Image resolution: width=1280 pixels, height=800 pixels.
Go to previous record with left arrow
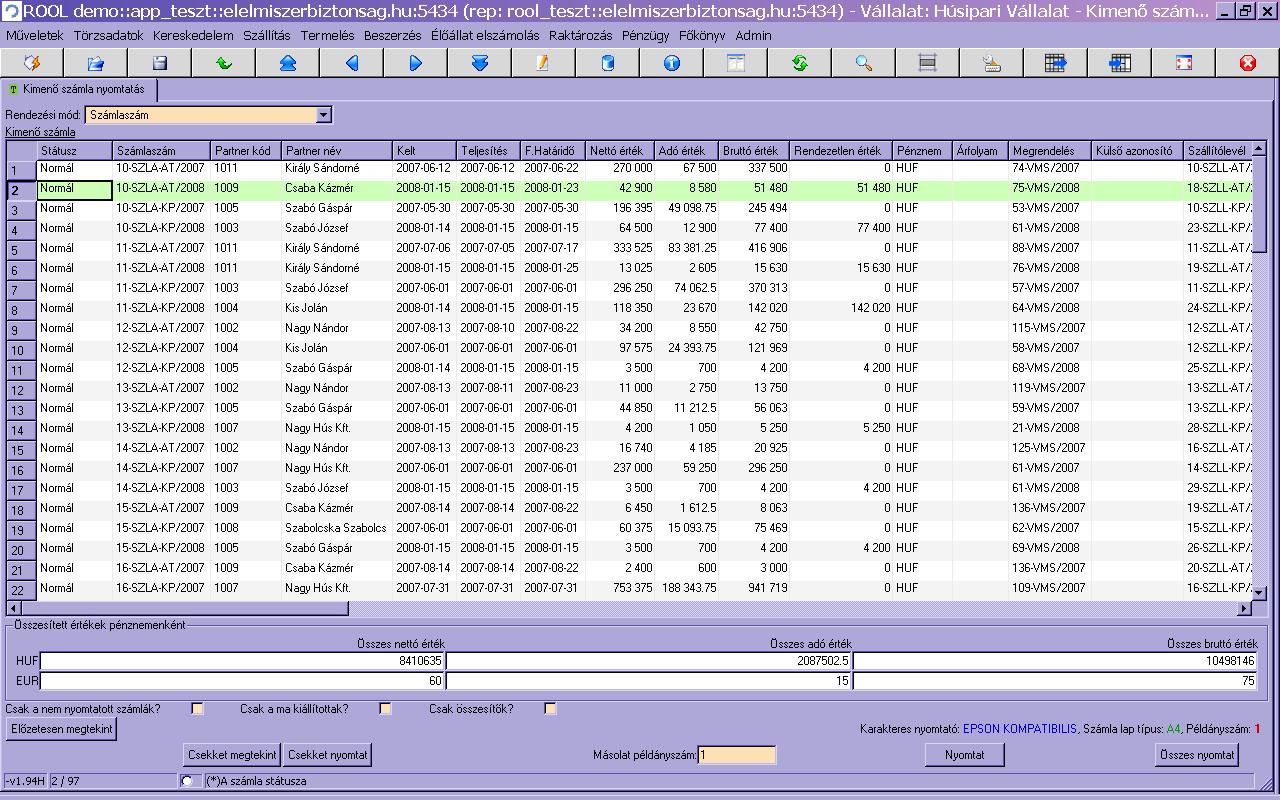(352, 63)
